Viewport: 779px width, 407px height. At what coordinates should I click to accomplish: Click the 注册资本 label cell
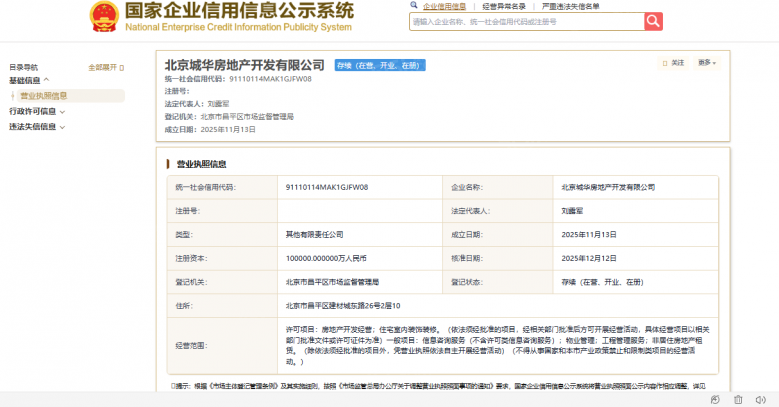click(222, 258)
